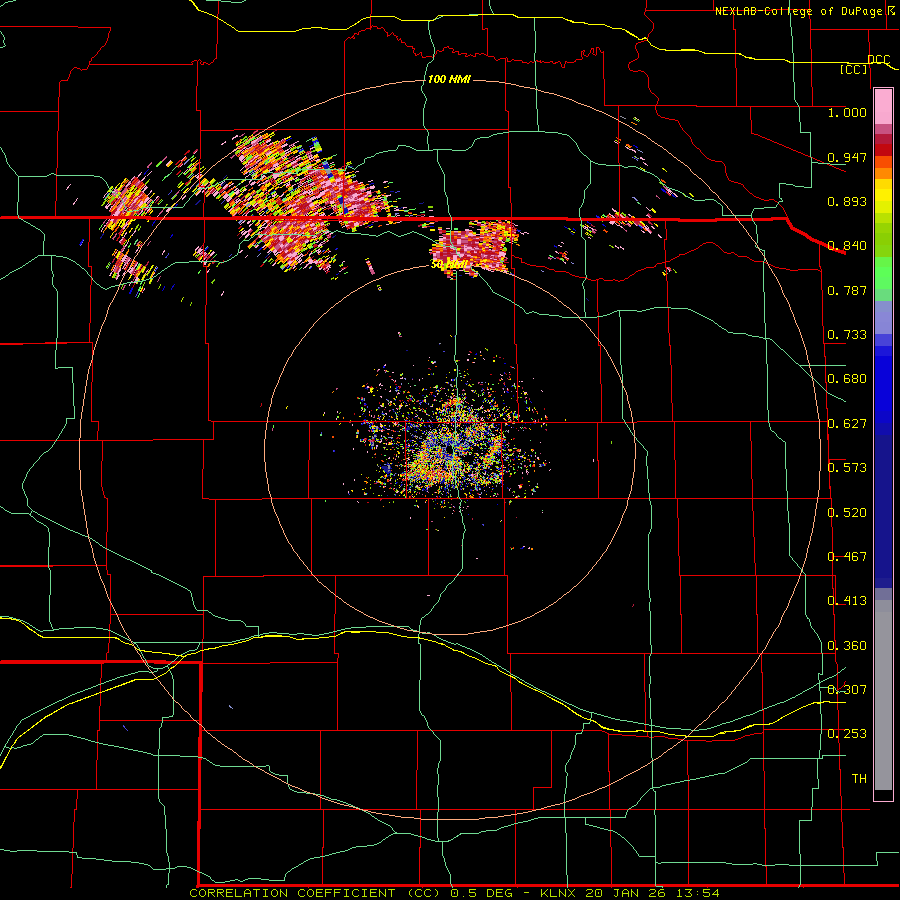Select the 0.467 scale value

847,557
